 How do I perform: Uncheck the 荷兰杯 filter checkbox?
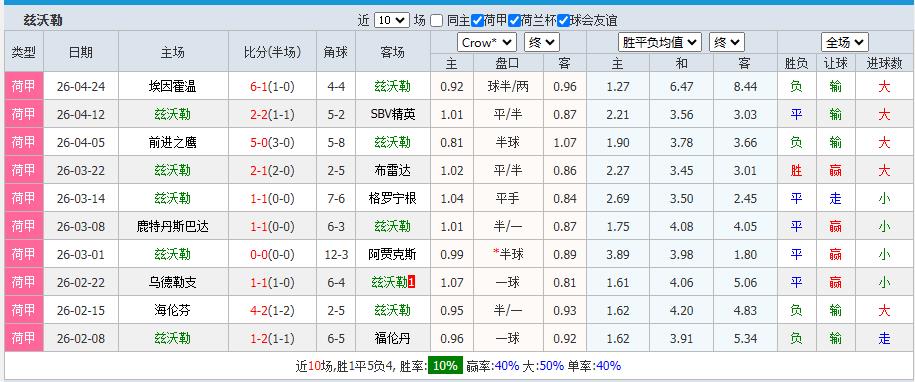[x=514, y=20]
